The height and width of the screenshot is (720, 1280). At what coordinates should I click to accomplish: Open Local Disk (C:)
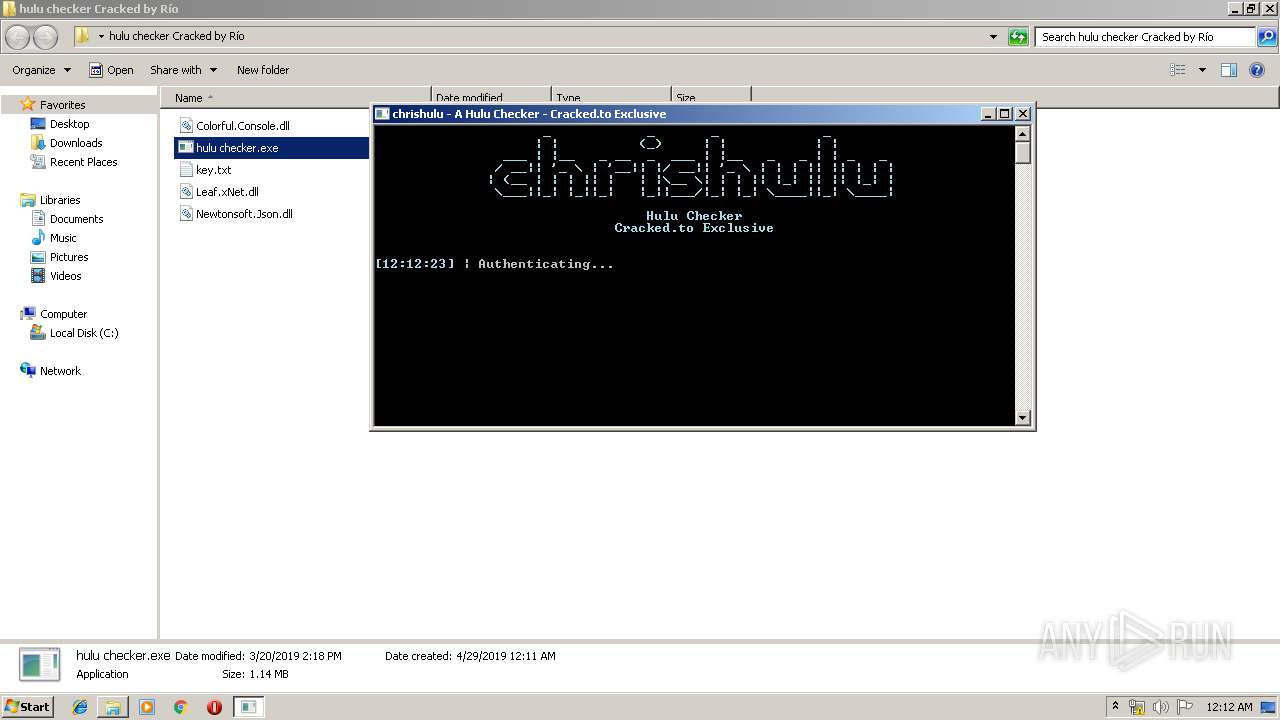point(84,333)
